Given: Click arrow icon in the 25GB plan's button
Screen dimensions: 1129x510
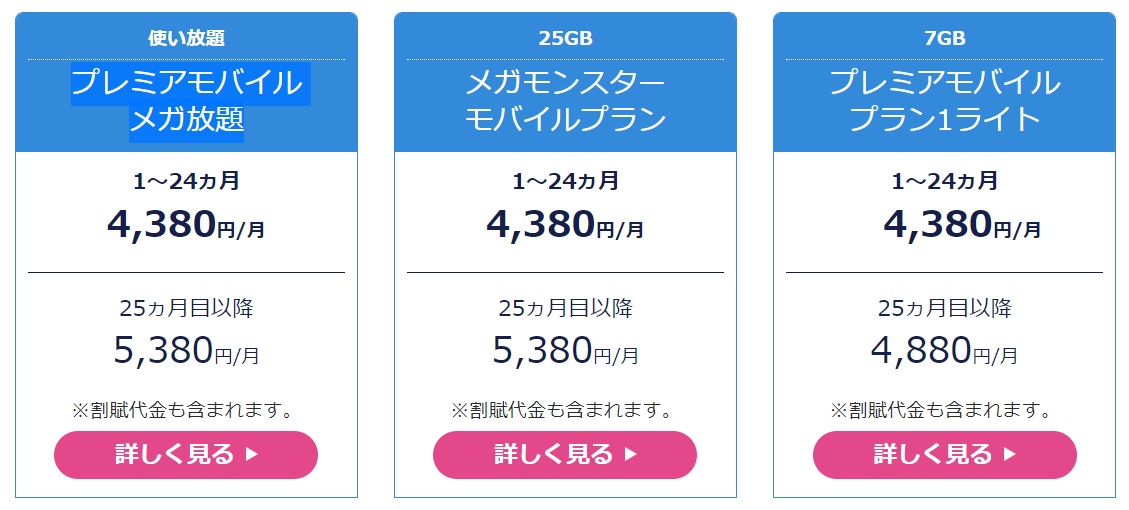Looking at the screenshot, I should coord(630,455).
